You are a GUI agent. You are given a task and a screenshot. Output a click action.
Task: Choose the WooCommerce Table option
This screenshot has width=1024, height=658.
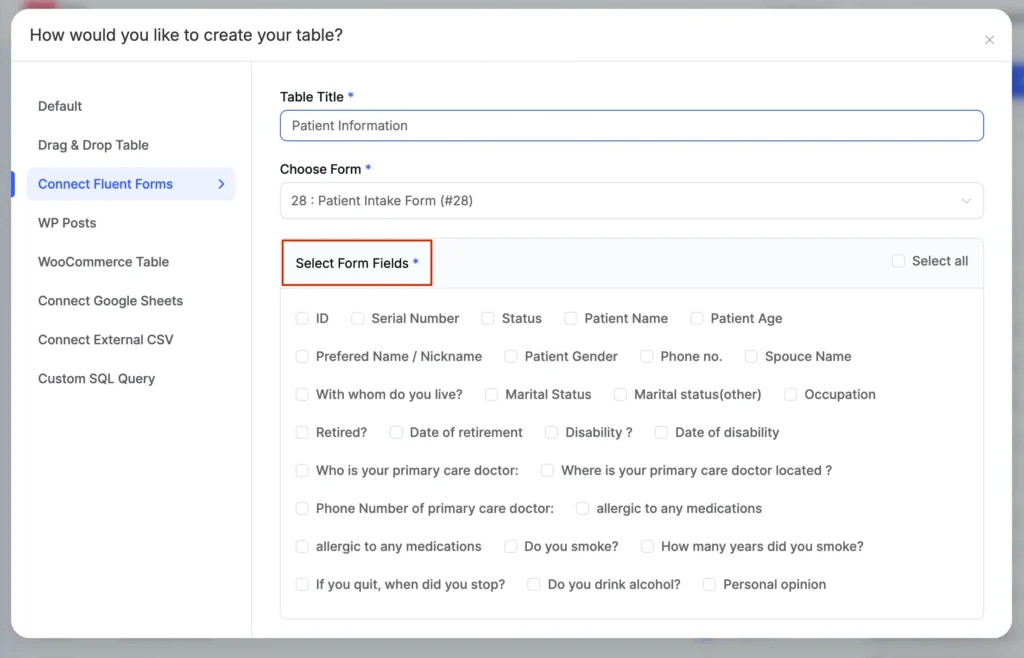(x=103, y=262)
